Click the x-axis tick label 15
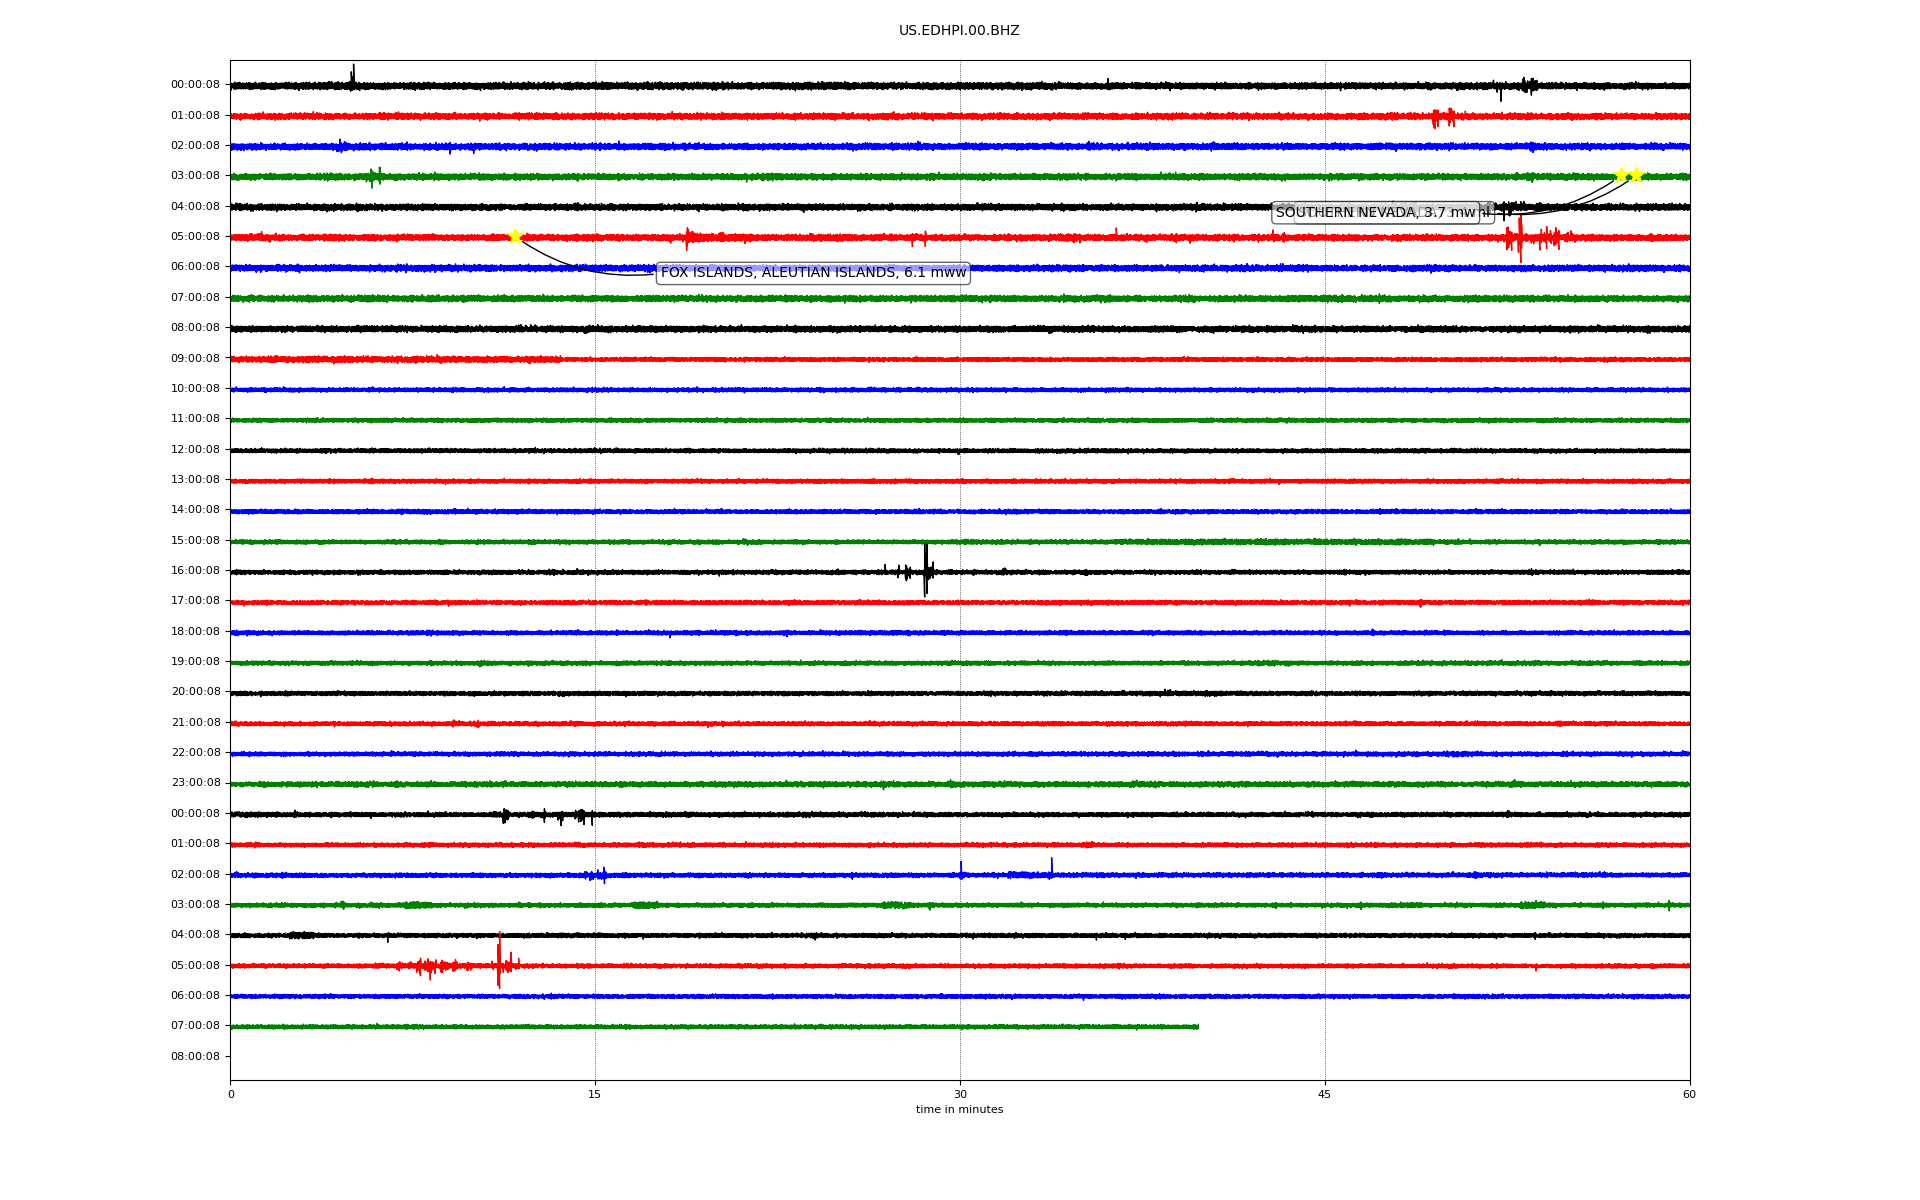This screenshot has width=1920, height=1200. (595, 1094)
